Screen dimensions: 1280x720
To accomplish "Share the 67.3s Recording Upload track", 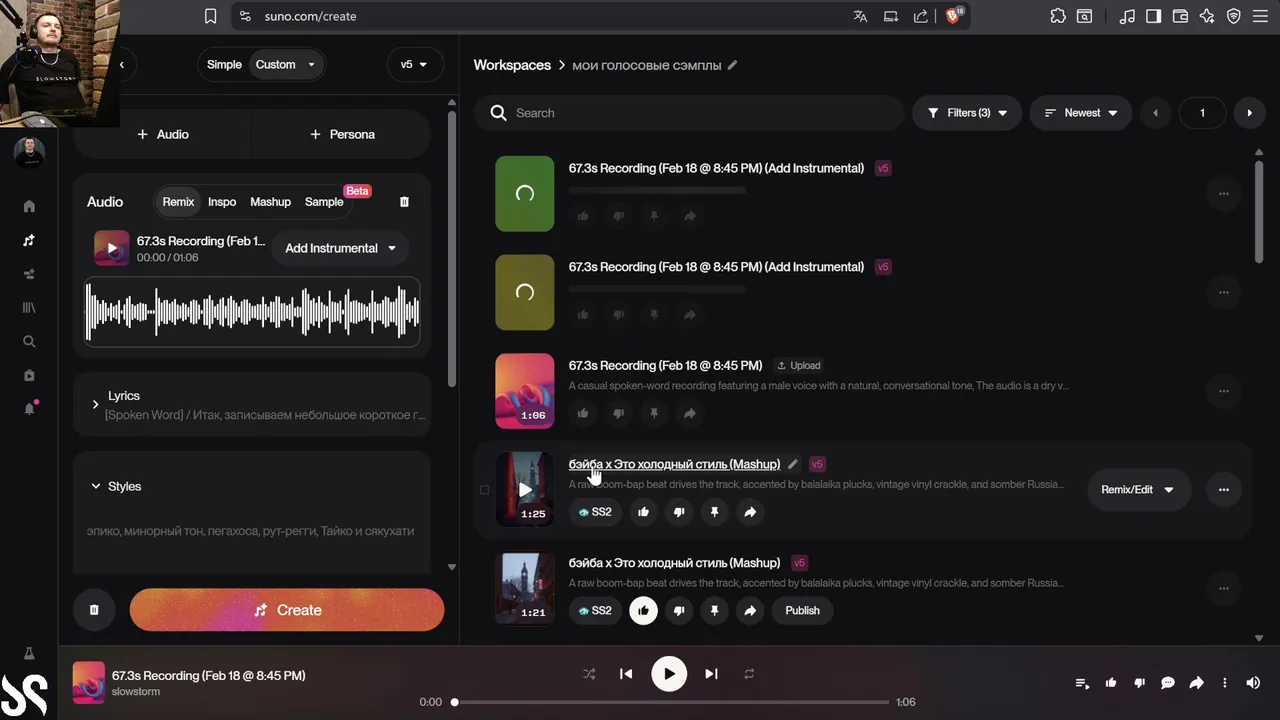I will tap(689, 413).
